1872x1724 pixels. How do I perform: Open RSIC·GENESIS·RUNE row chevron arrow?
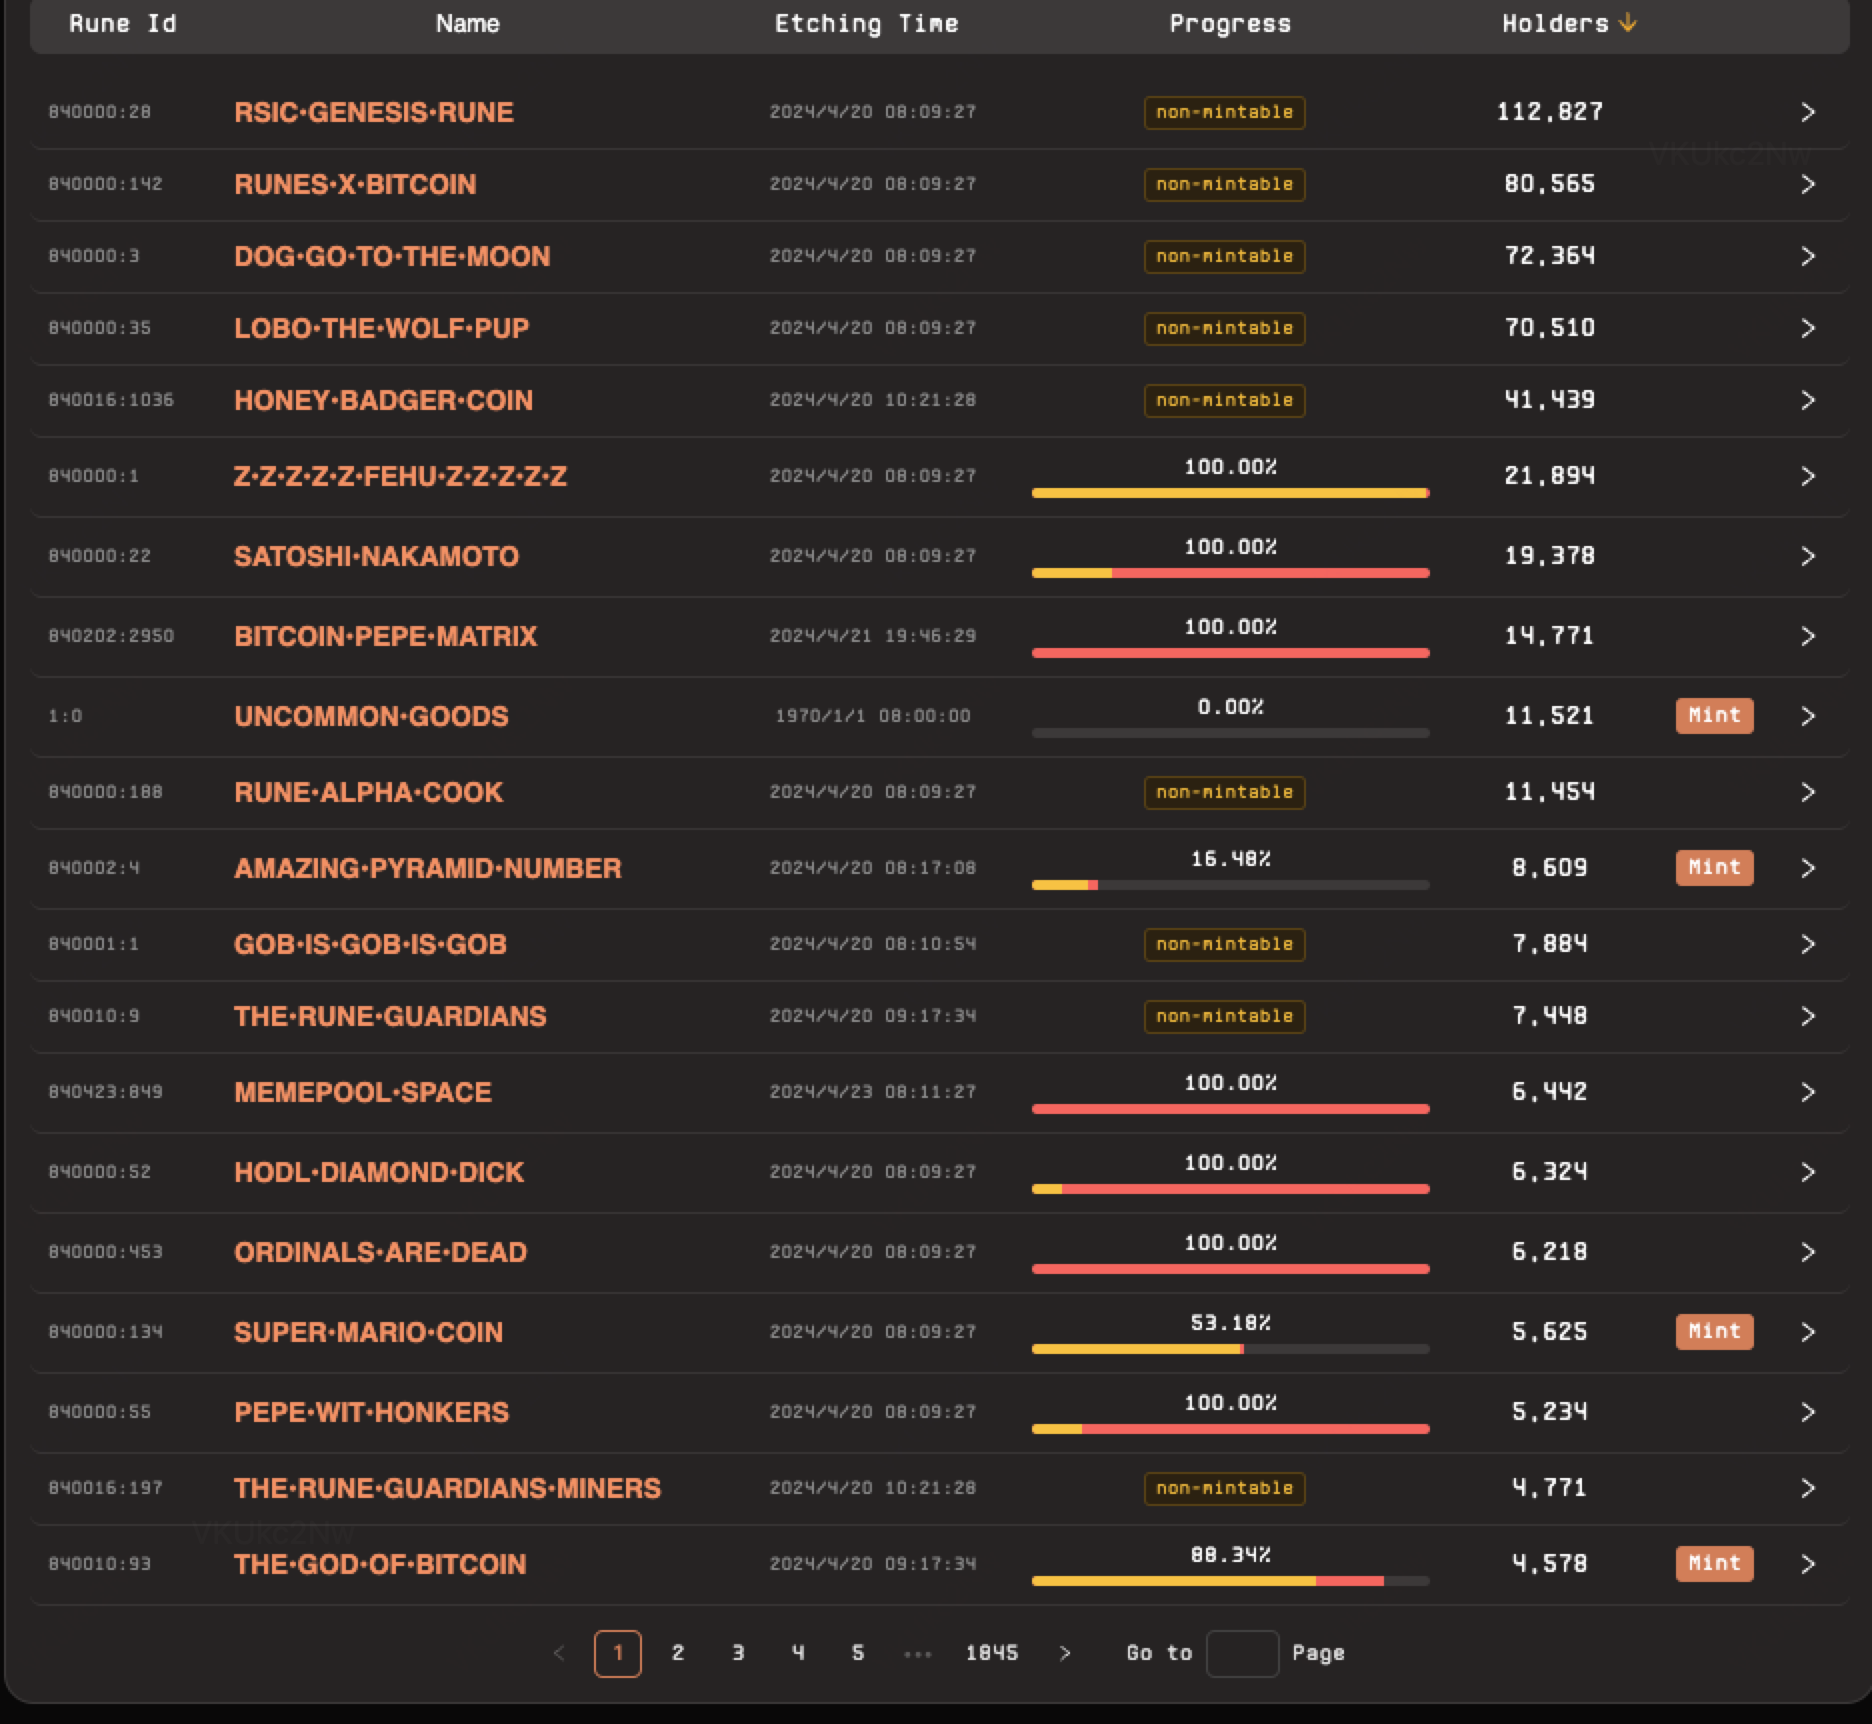pos(1807,112)
